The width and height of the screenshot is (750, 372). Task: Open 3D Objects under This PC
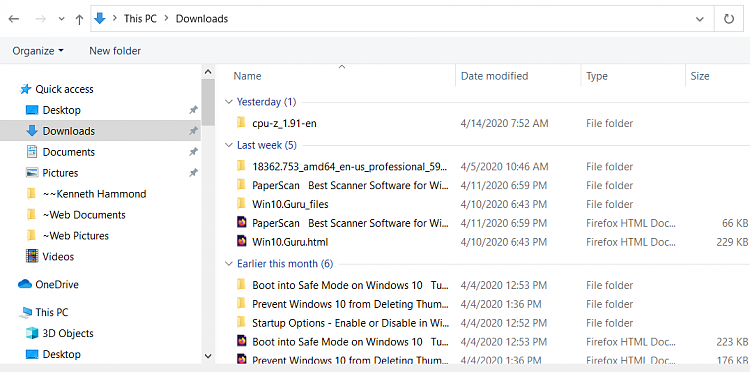click(x=67, y=333)
